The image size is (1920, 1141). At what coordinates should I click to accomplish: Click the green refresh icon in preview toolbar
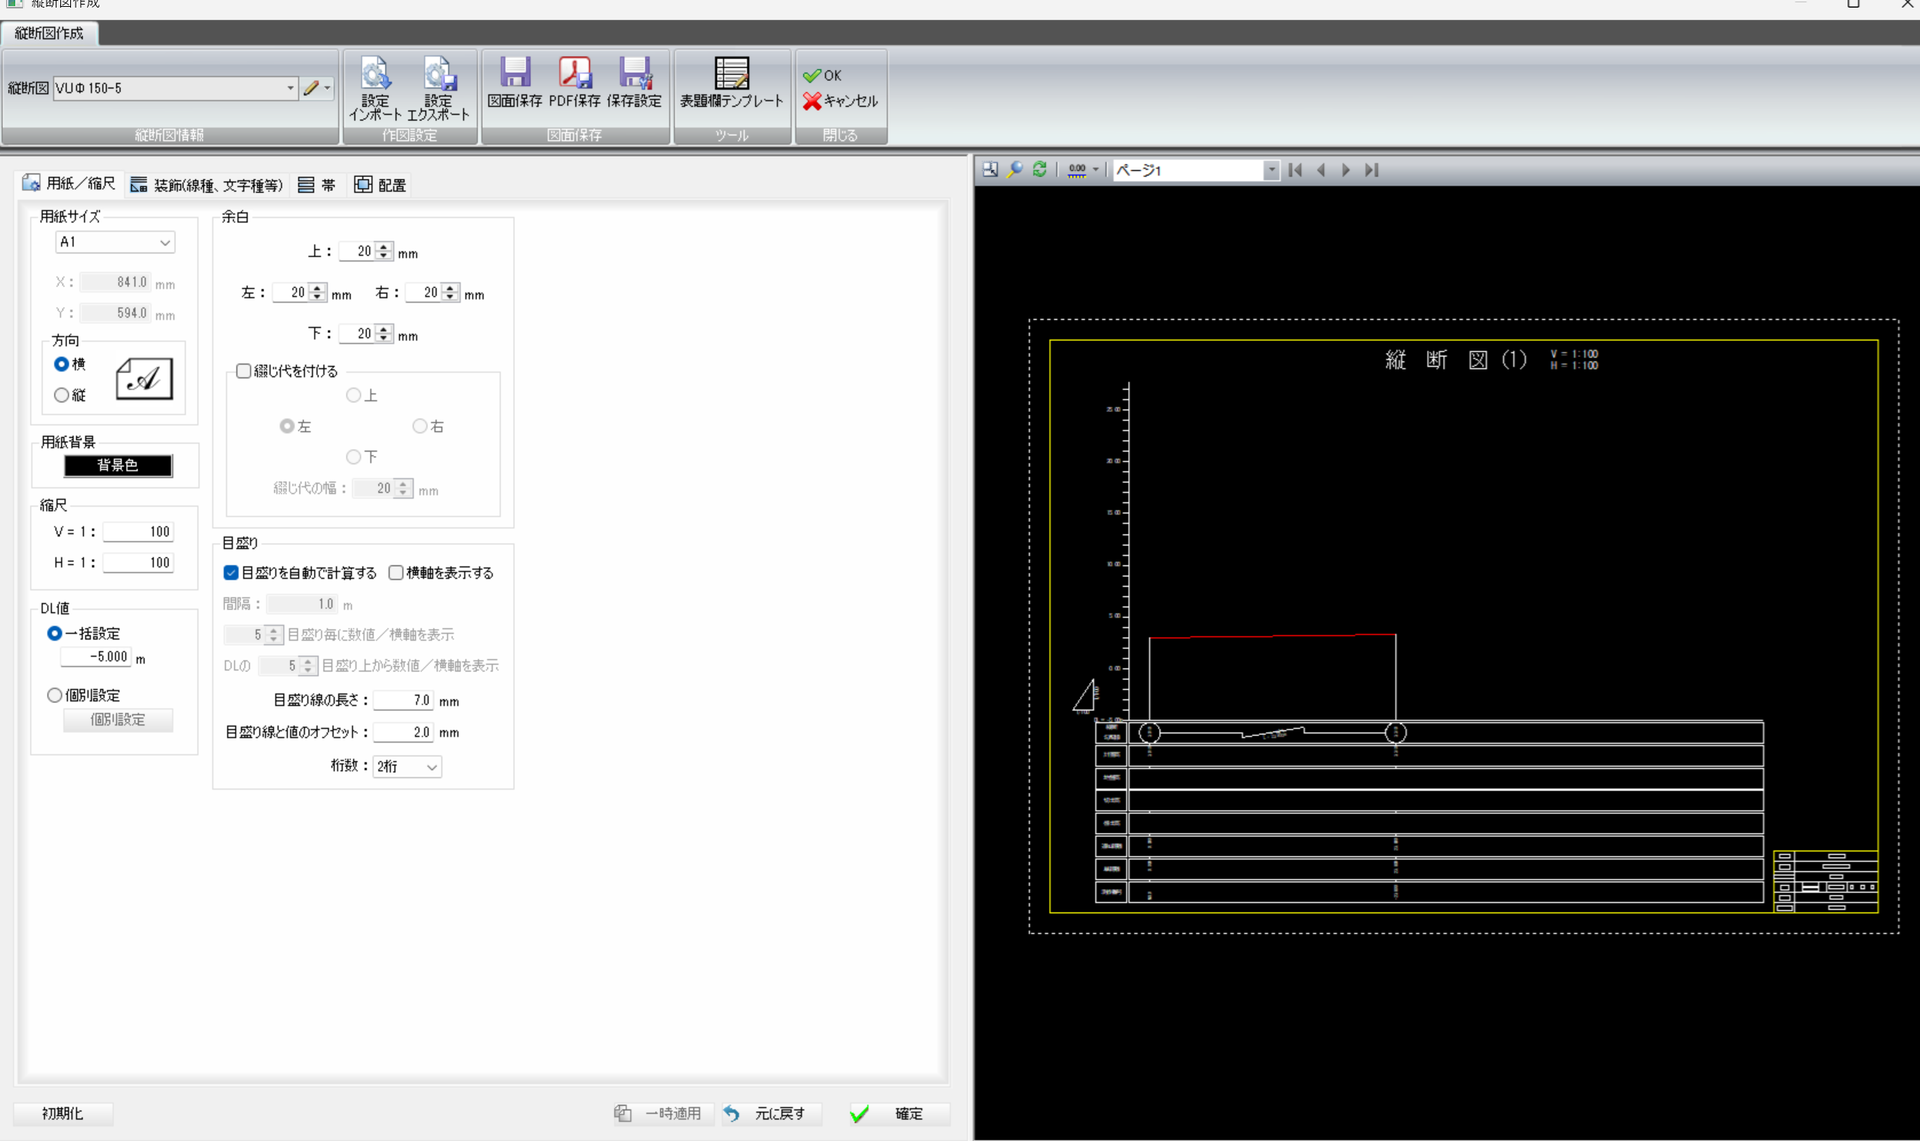click(1040, 170)
